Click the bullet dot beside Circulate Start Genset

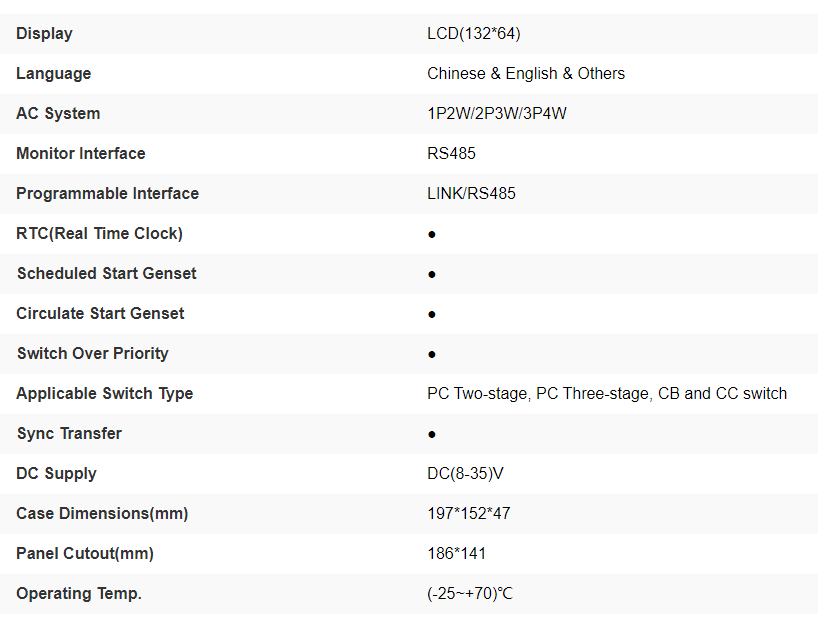(432, 314)
